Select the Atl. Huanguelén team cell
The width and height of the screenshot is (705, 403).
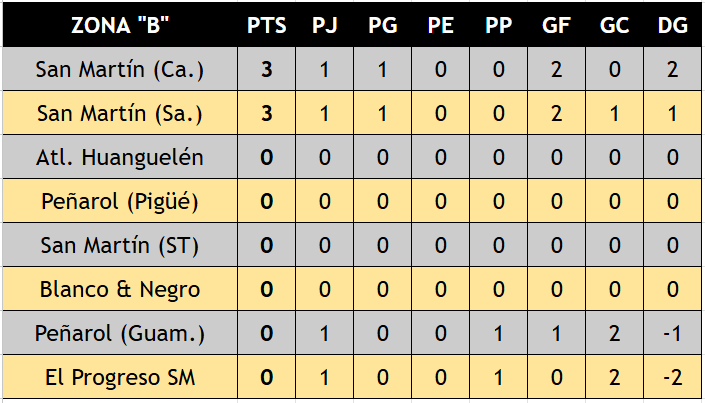119,157
